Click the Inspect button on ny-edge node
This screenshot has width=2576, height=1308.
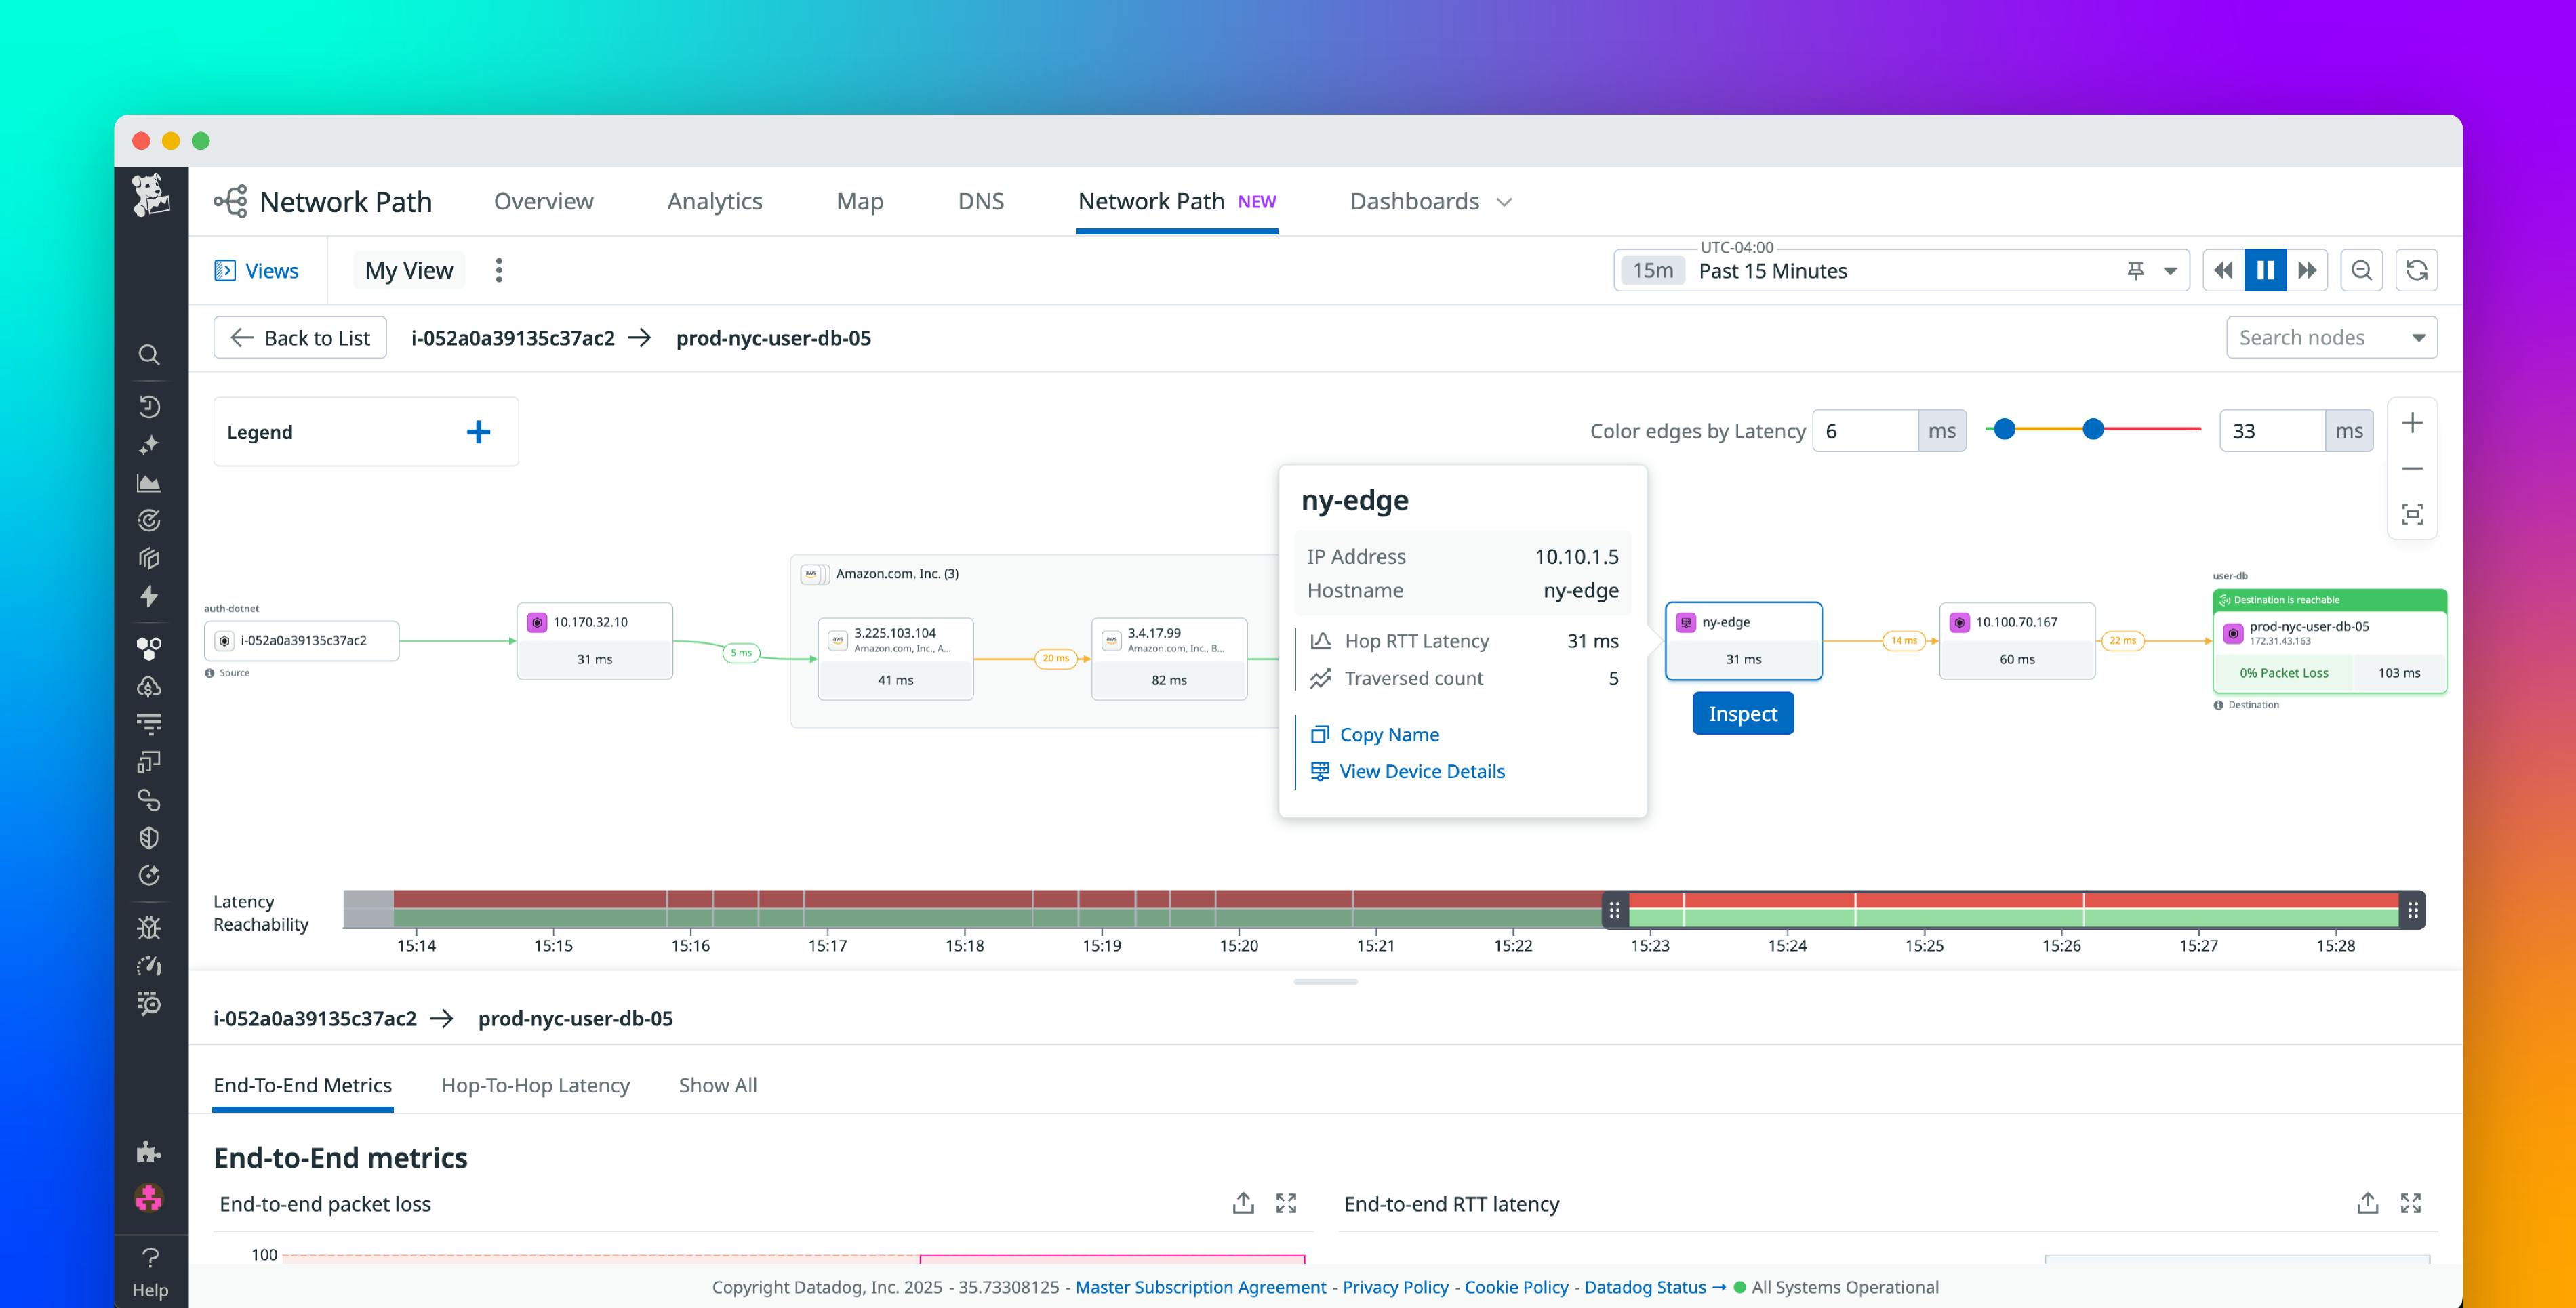[1743, 713]
